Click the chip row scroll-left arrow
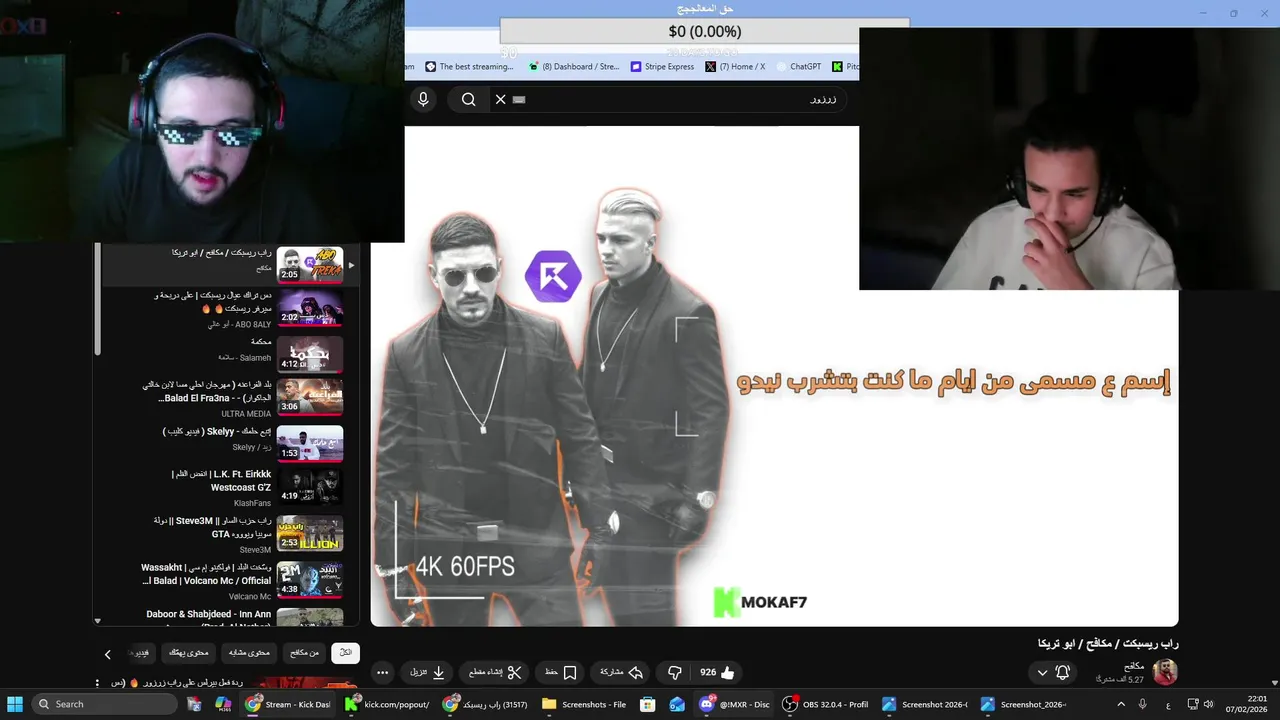Image resolution: width=1280 pixels, height=720 pixels. pyautogui.click(x=108, y=654)
